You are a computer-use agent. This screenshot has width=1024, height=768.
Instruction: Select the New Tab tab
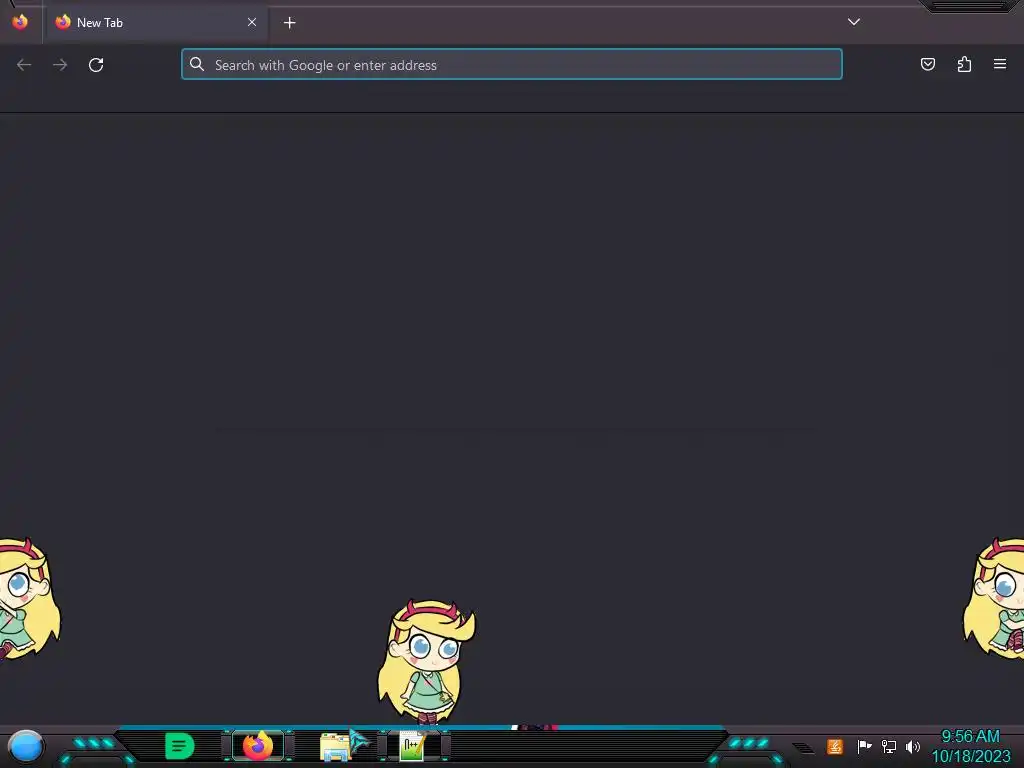pyautogui.click(x=155, y=23)
